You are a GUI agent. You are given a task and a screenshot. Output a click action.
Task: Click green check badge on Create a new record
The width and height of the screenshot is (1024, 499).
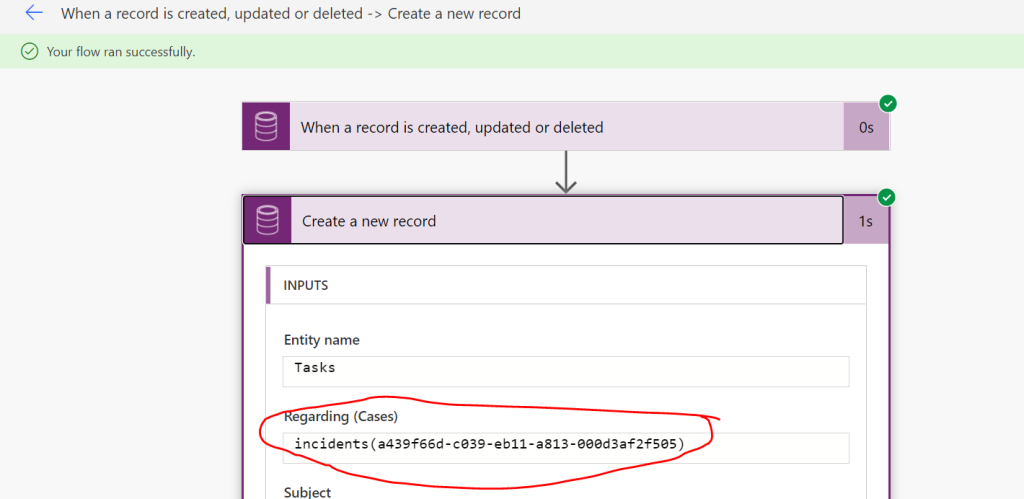[x=887, y=197]
